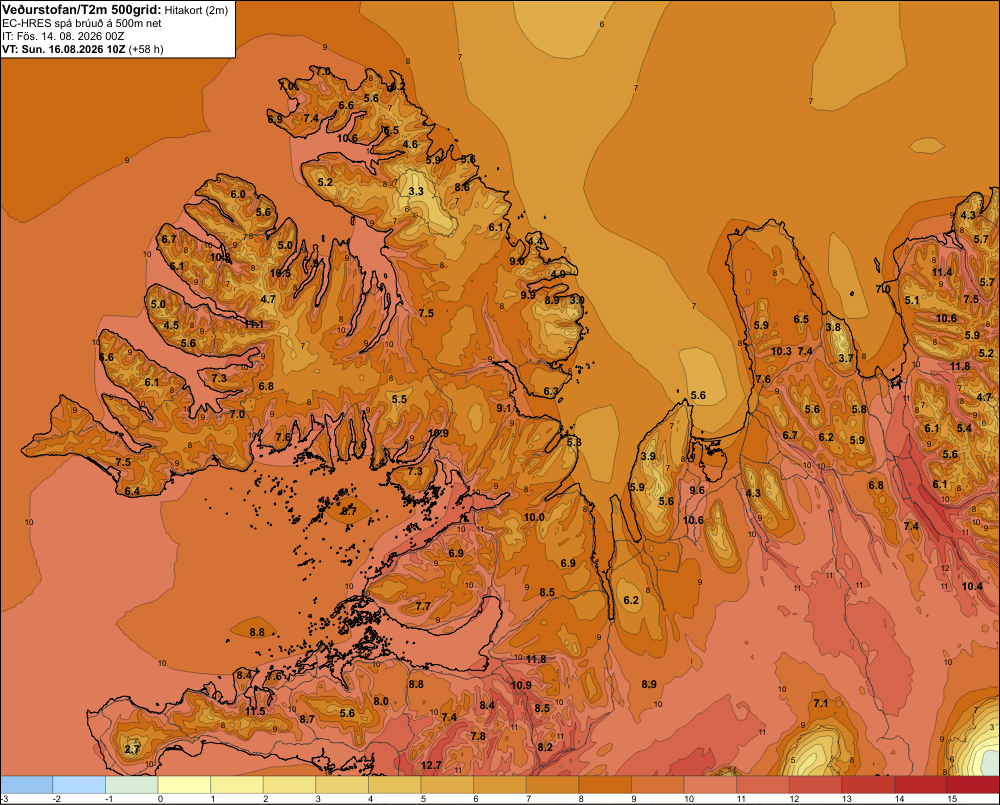This screenshot has height=805, width=1000.
Task: Click the 10.4 temperature label on the map
Action: tap(972, 586)
